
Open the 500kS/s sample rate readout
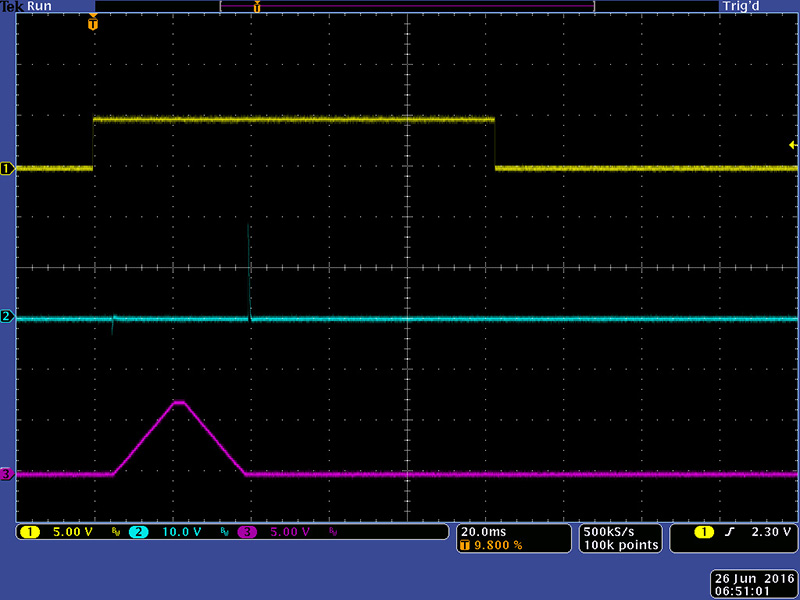click(x=610, y=531)
